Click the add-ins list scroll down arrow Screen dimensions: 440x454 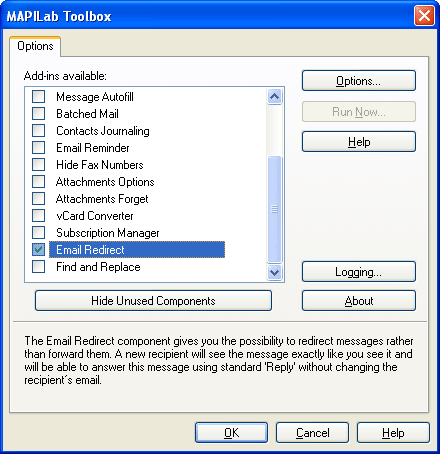[x=274, y=272]
